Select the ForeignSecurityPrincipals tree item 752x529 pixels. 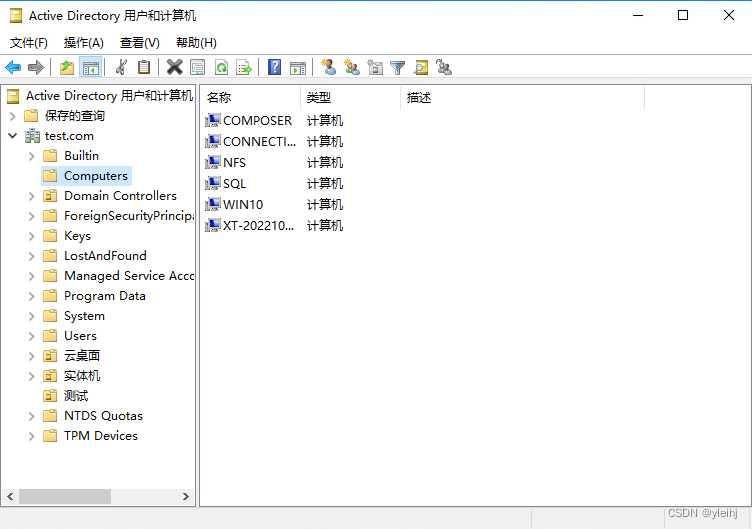tap(129, 216)
